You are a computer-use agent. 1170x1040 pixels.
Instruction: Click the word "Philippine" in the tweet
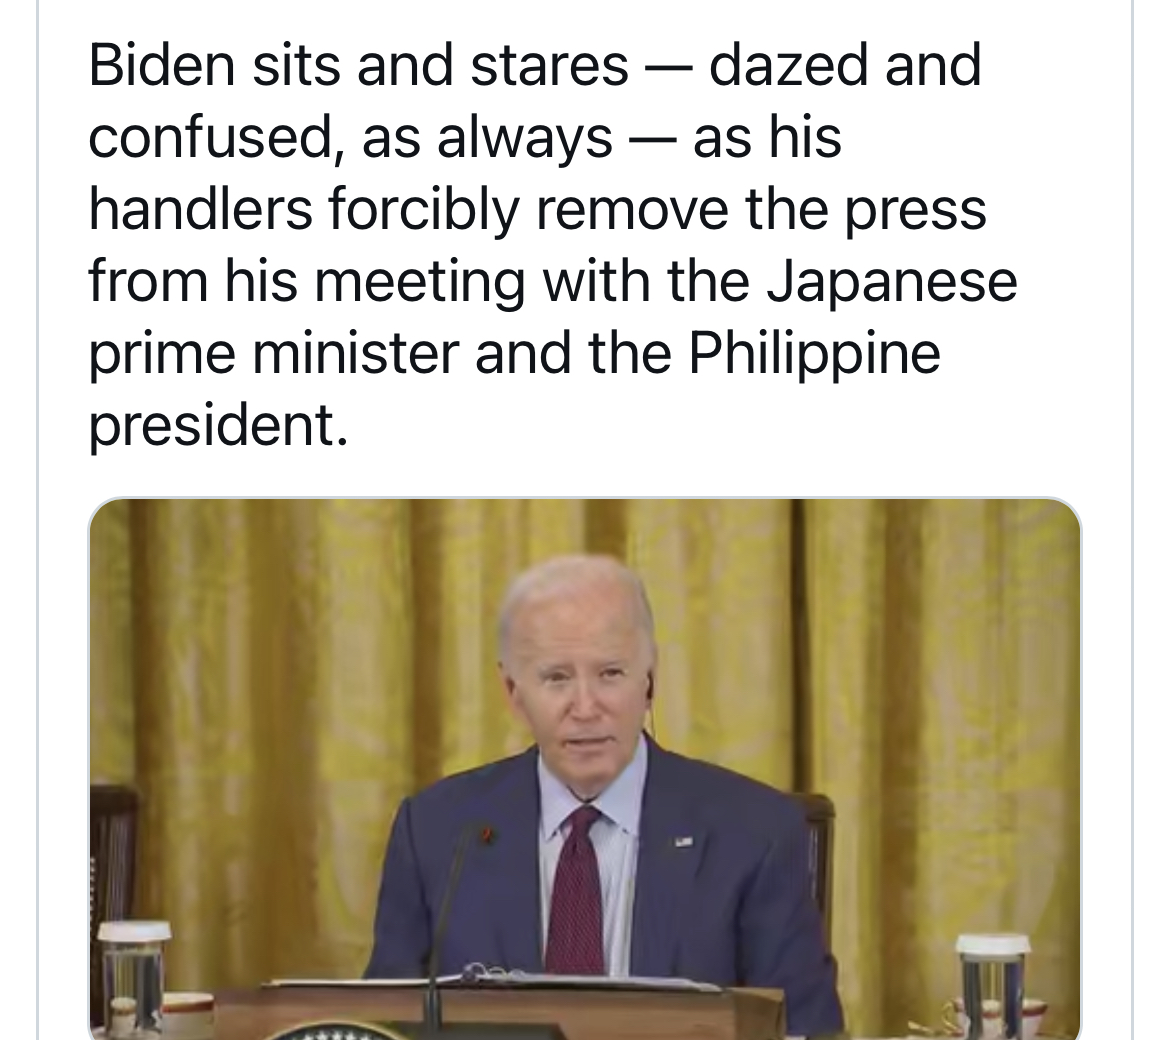click(x=814, y=354)
